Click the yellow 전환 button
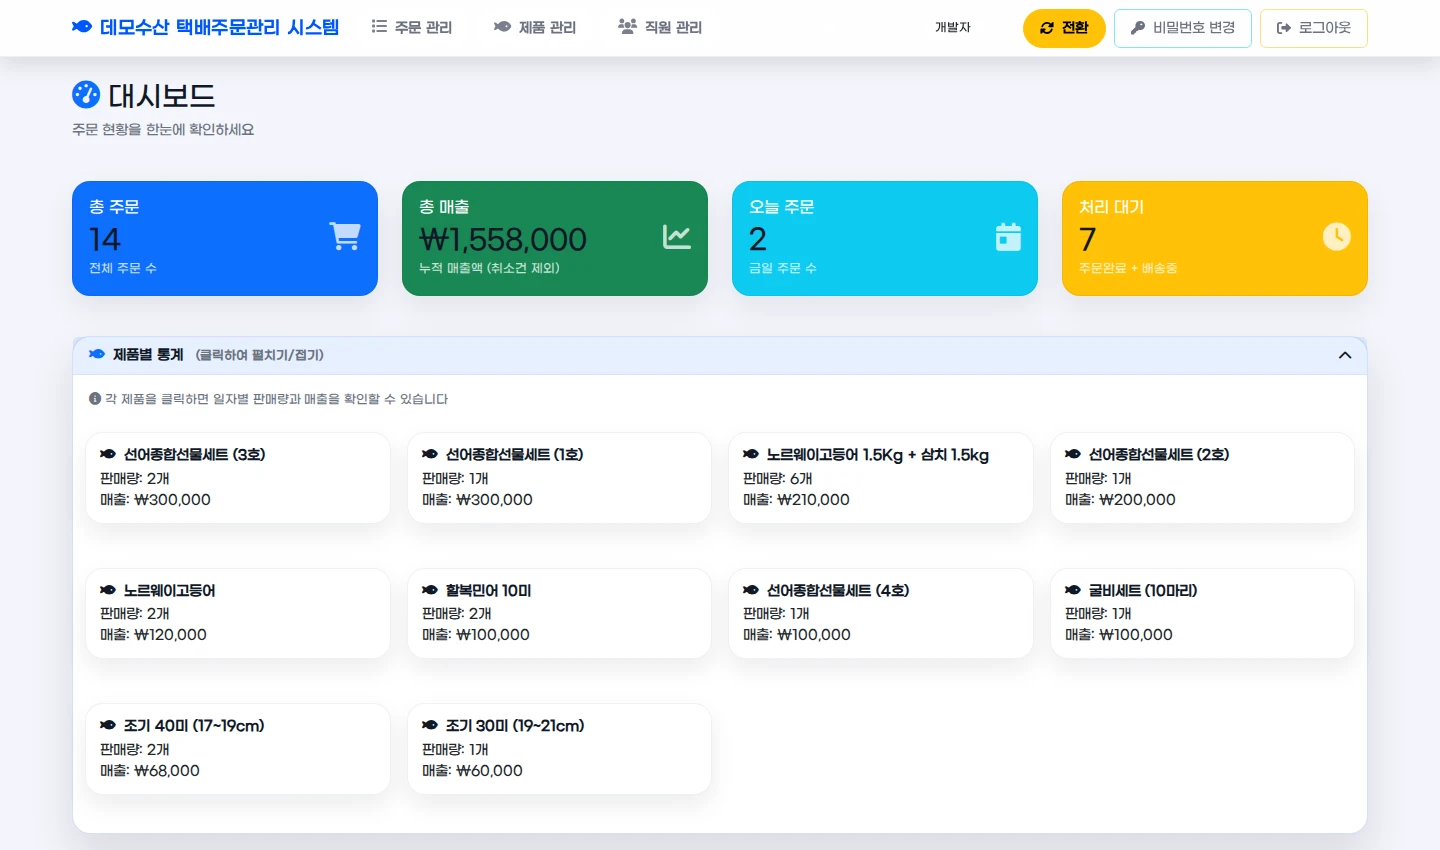 [x=1064, y=28]
